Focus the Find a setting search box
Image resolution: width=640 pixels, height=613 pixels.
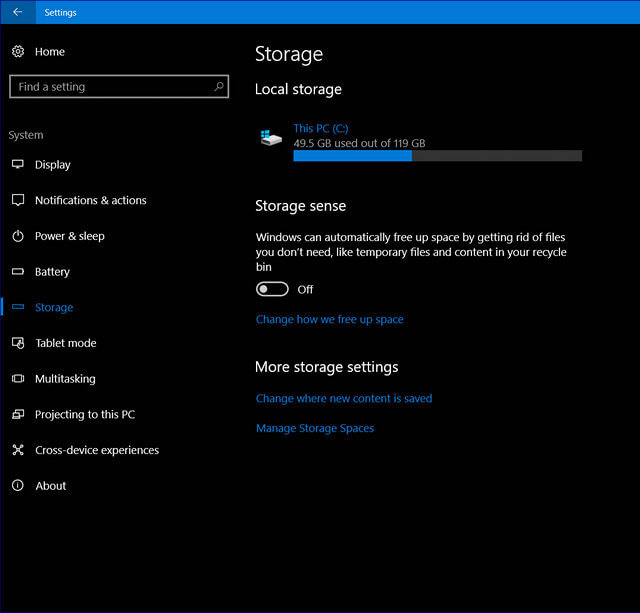click(x=110, y=87)
